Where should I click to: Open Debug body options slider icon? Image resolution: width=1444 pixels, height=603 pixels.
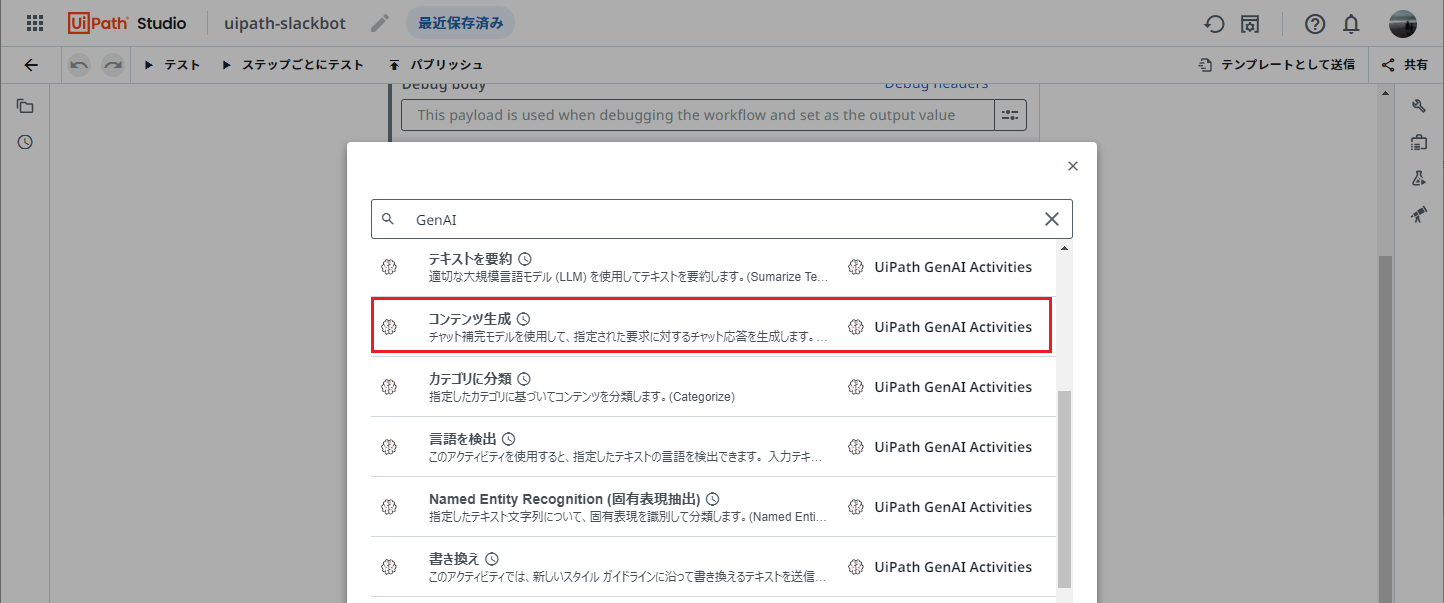(x=1010, y=115)
